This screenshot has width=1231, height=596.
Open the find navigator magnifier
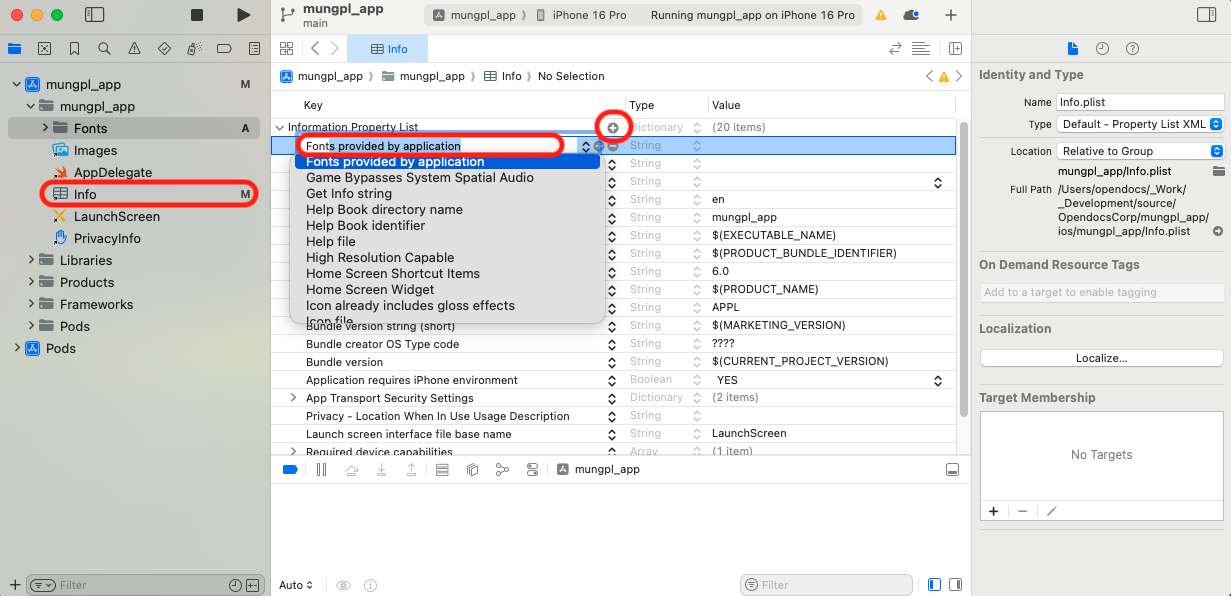(x=105, y=48)
